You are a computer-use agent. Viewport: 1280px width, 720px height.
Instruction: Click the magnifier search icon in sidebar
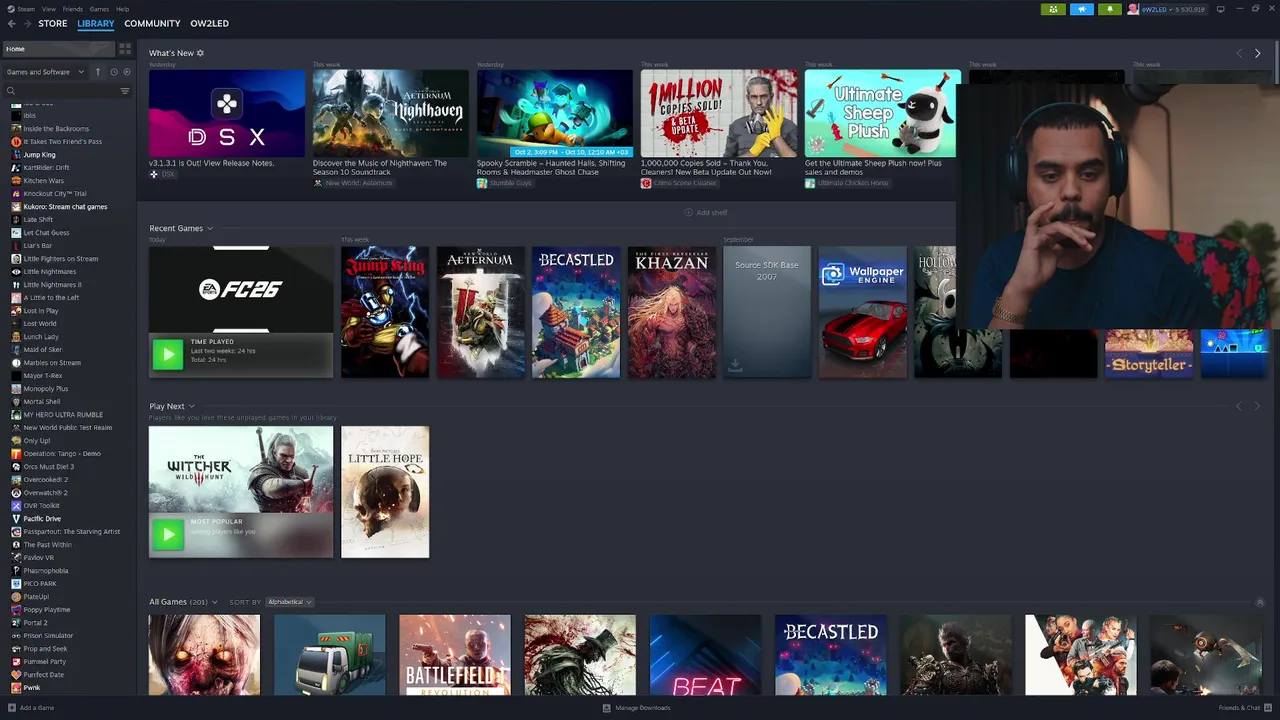coord(11,91)
